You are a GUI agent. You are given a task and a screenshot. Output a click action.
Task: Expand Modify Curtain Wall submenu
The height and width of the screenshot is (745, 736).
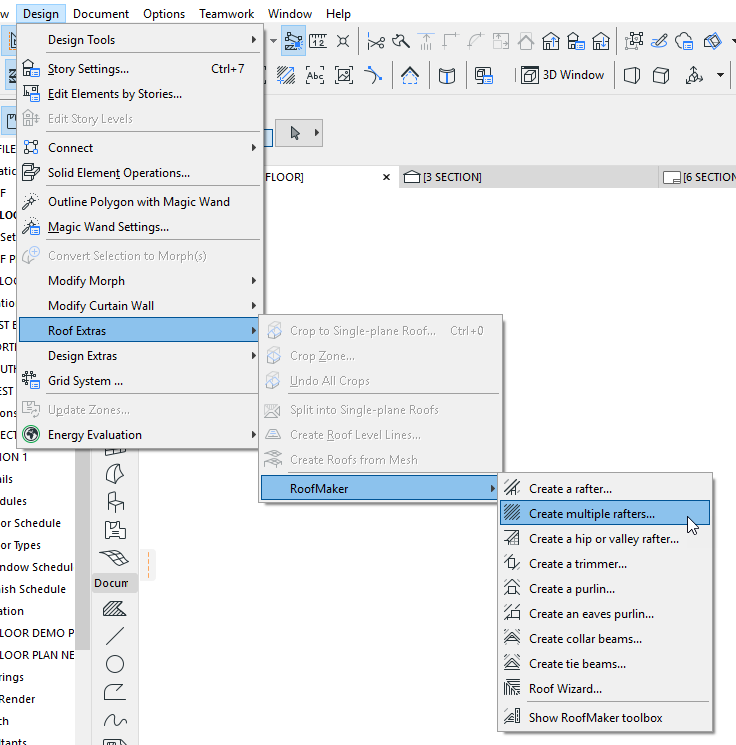140,306
